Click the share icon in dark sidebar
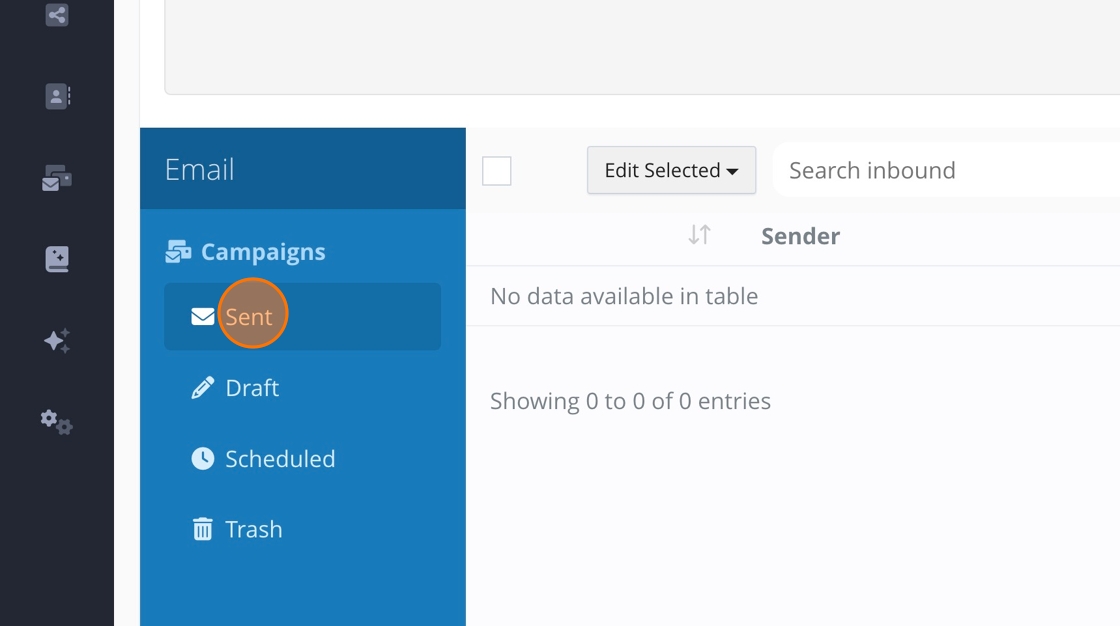 57,15
